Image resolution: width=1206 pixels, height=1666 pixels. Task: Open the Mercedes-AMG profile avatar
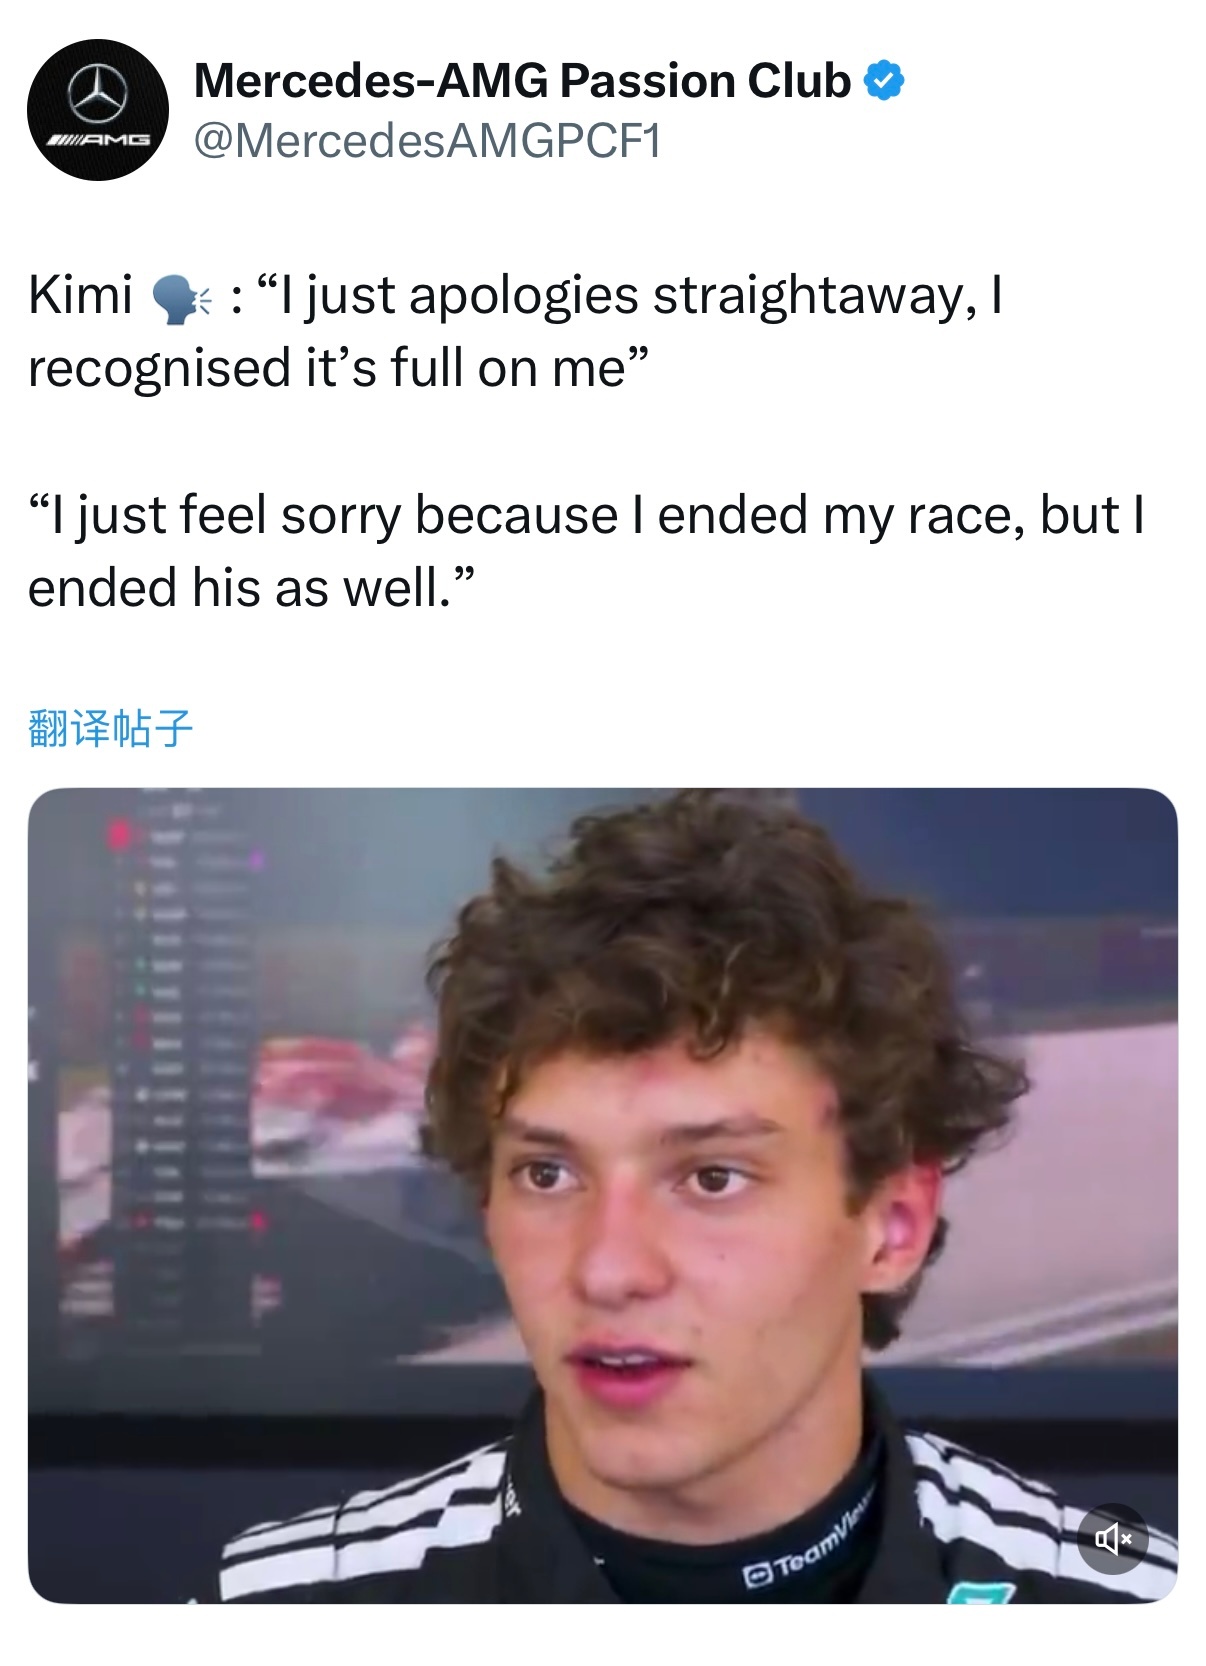98,110
